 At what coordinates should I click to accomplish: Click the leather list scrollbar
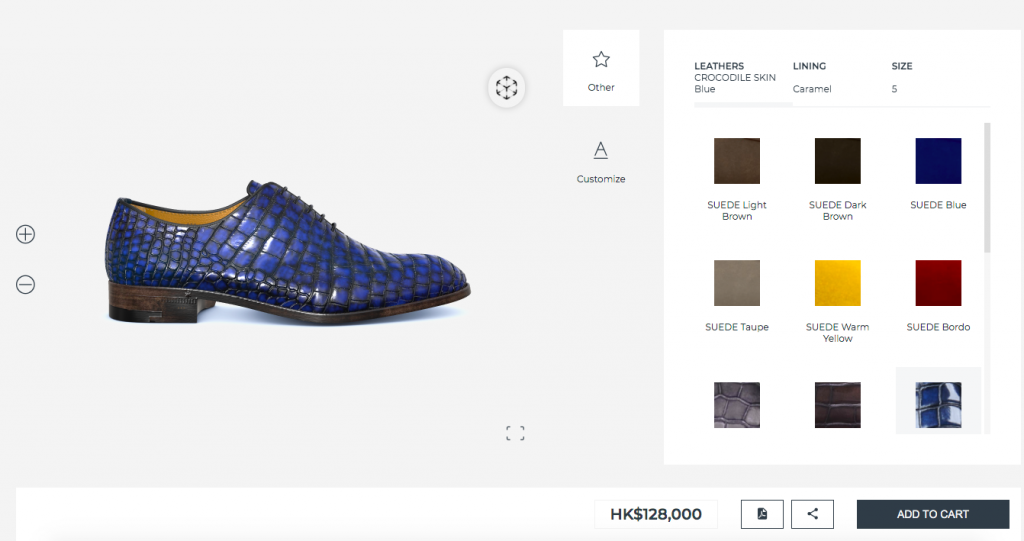pyautogui.click(x=987, y=188)
